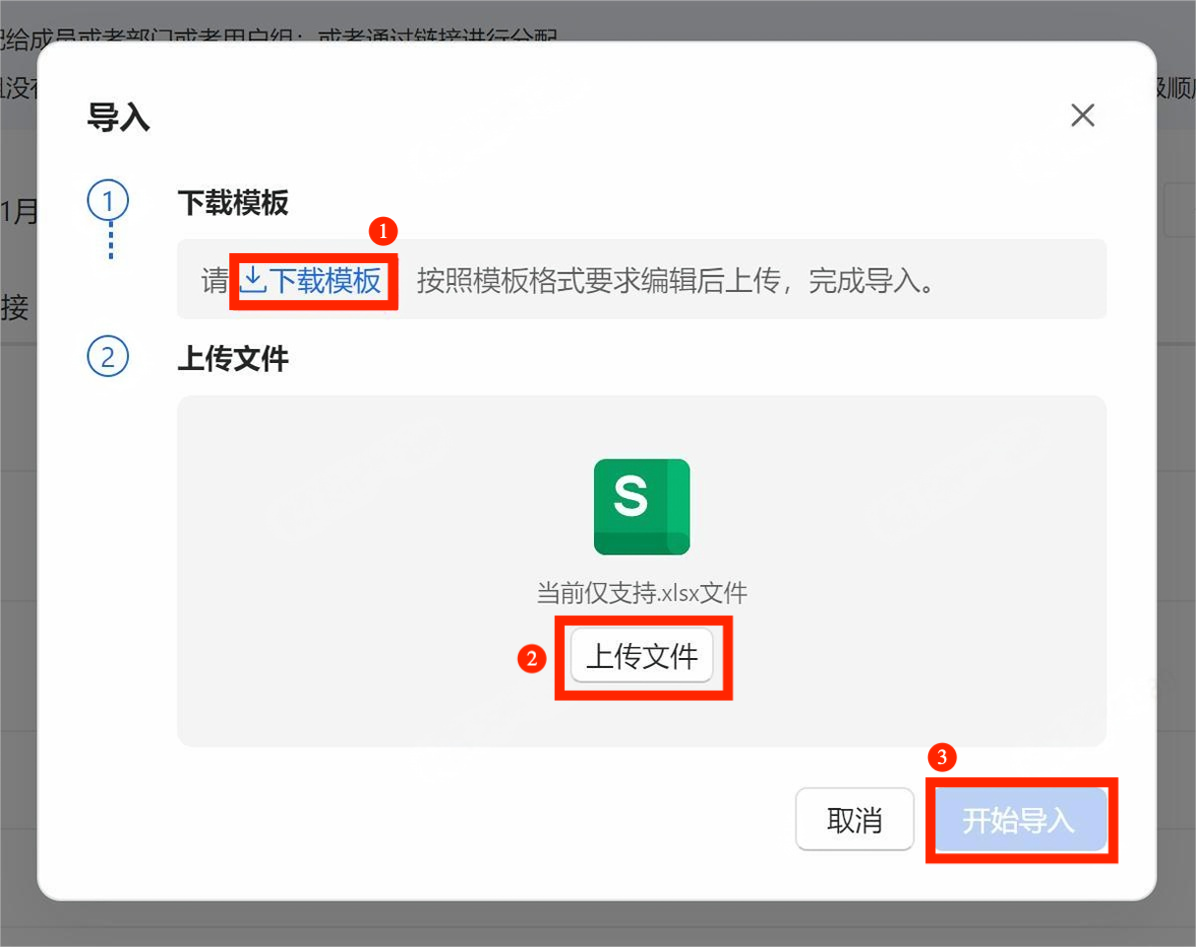This screenshot has width=1196, height=947.
Task: Click red annotation badge number 1
Action: coord(383,232)
